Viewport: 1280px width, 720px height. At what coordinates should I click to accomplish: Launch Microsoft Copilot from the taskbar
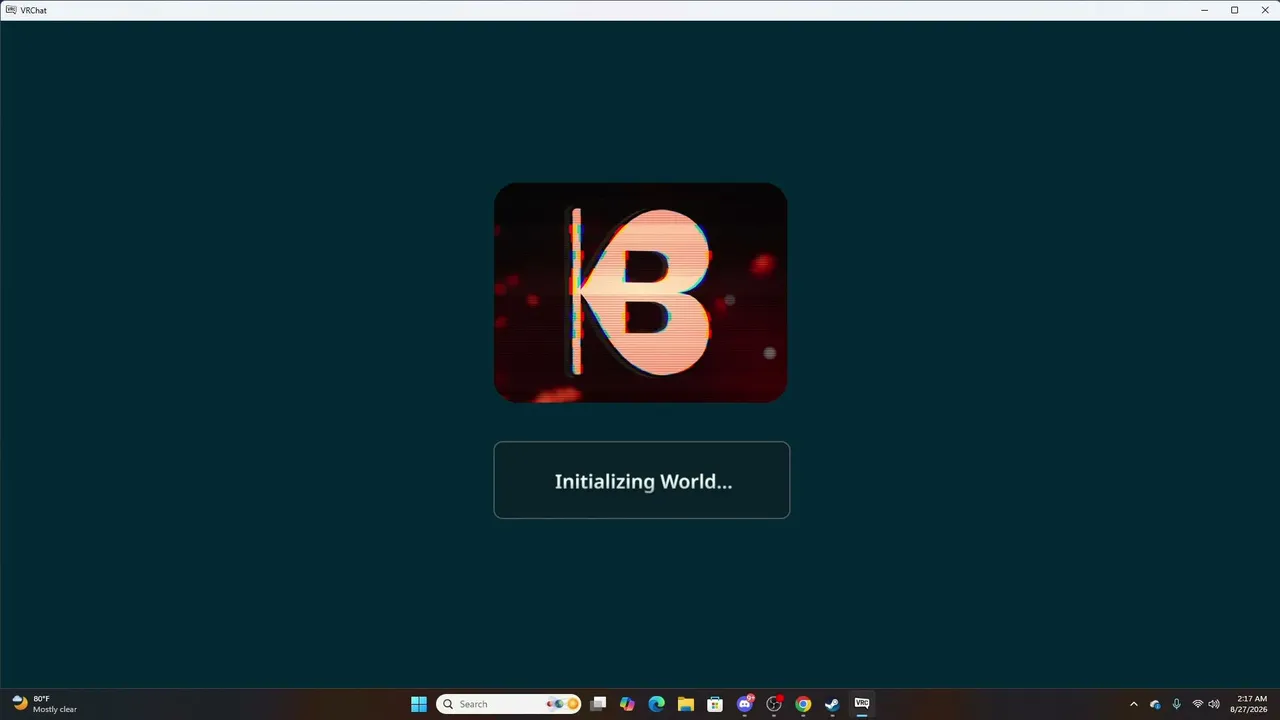(x=627, y=704)
